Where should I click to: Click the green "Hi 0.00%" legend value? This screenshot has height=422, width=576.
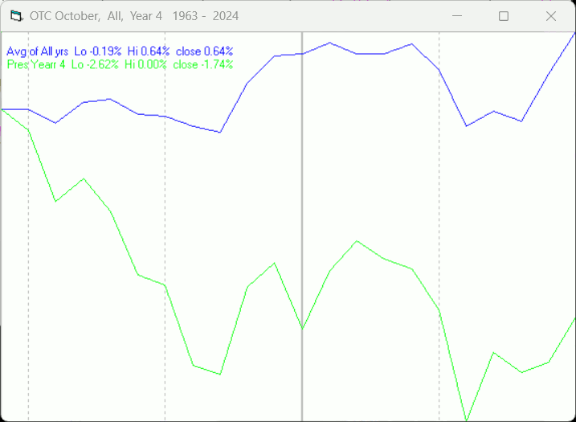click(x=145, y=65)
